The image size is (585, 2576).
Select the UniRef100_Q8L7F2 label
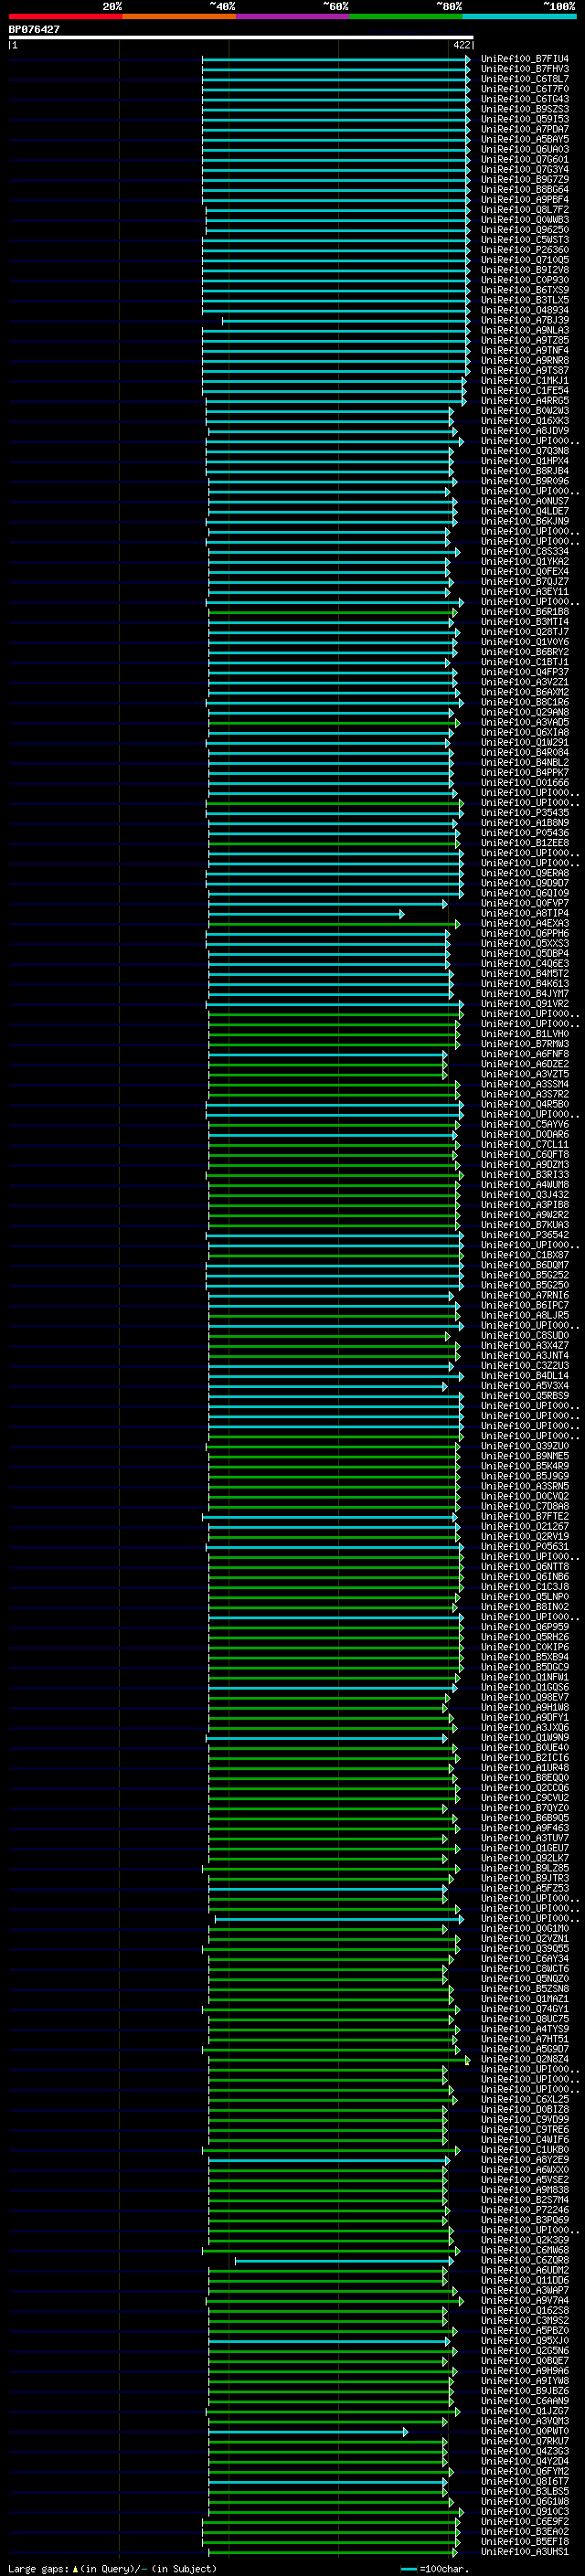point(524,210)
